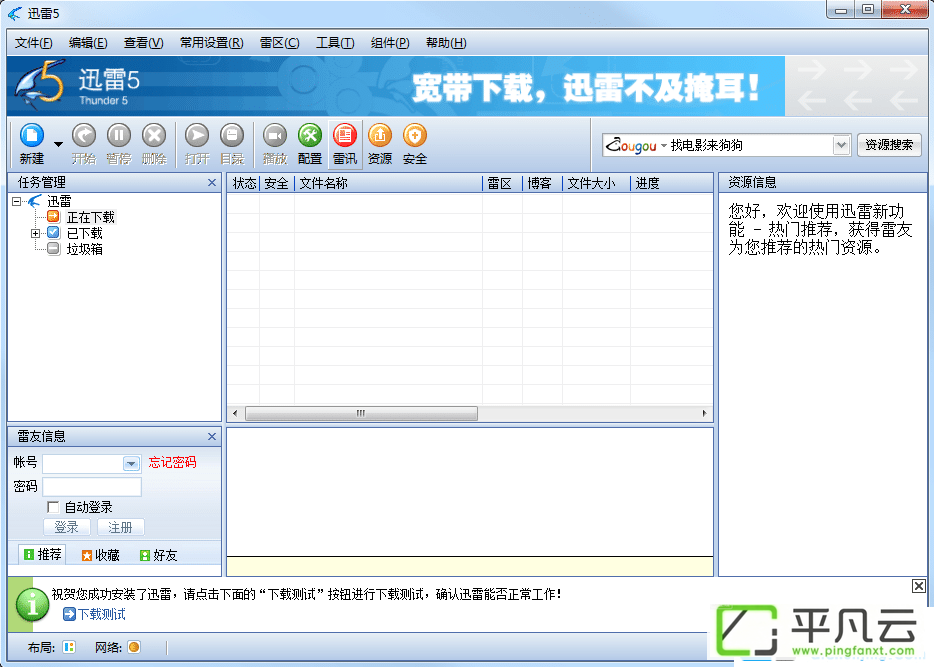Screen dimensions: 934x667
Task: Click the 新建 new task icon
Action: coord(32,136)
